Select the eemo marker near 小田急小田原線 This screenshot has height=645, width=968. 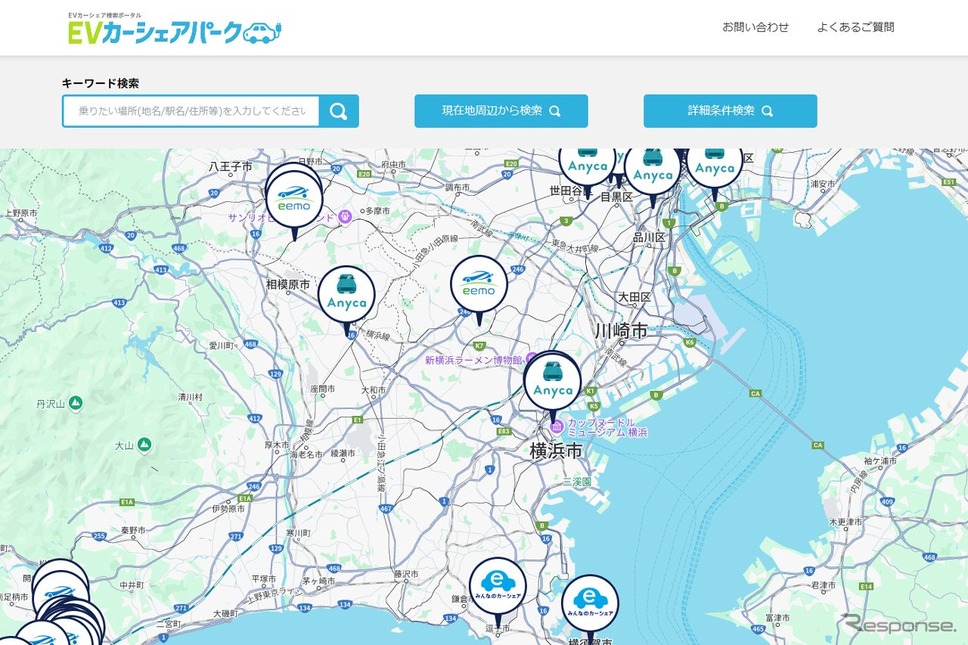tap(479, 286)
